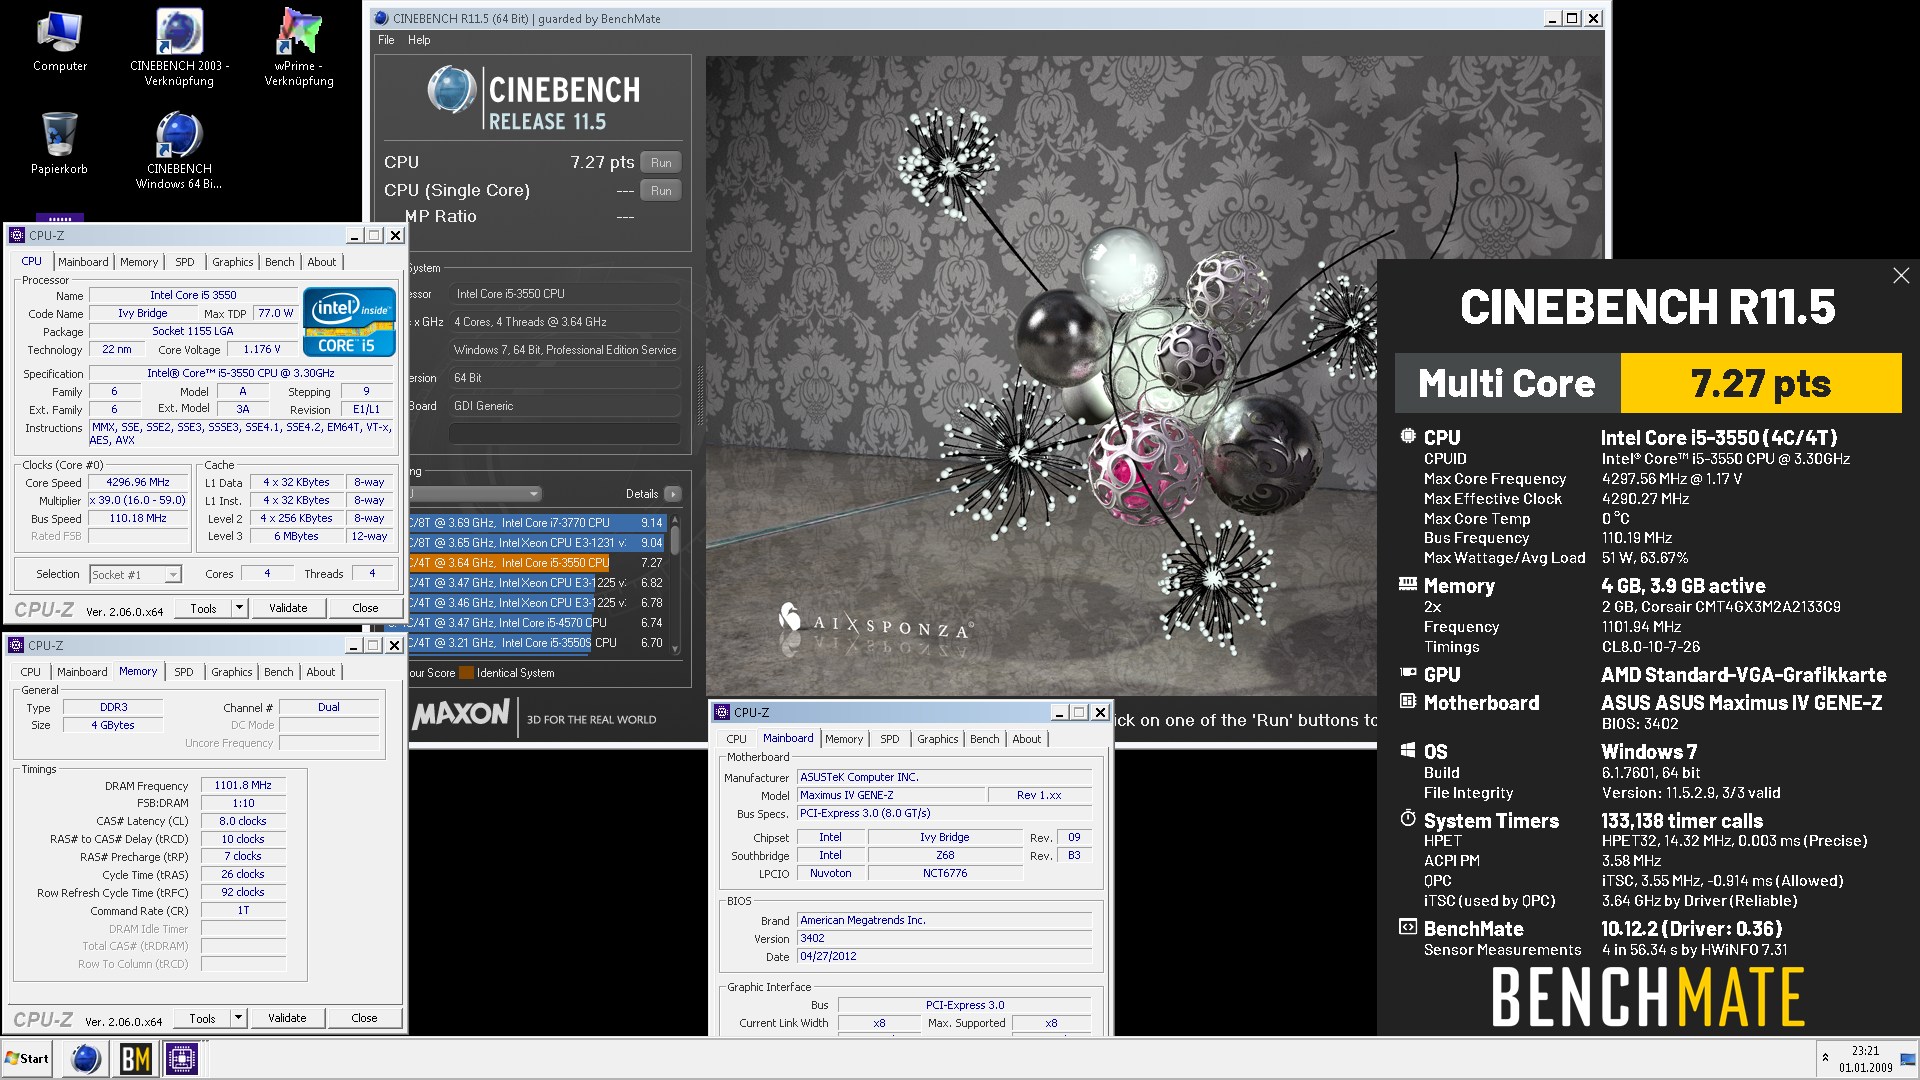Viewport: 1920px width, 1080px height.
Task: Click the yellow 7.27 pts score banner
Action: (x=1761, y=383)
